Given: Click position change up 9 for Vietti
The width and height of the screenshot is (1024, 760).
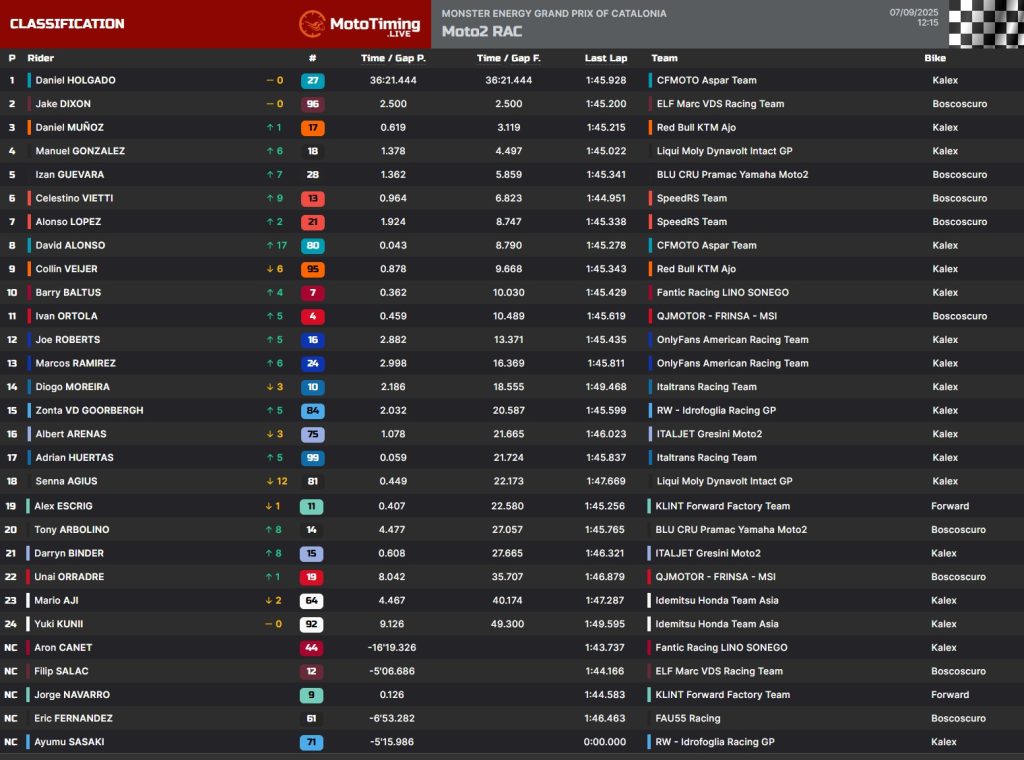Looking at the screenshot, I should click(275, 198).
